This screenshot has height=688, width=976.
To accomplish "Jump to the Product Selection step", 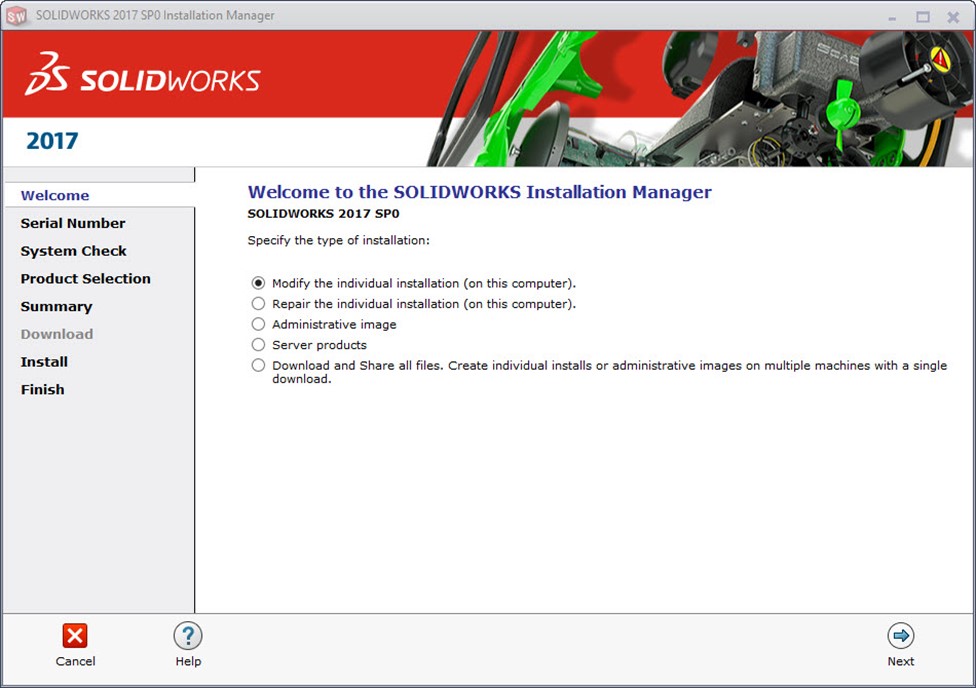I will (x=85, y=279).
